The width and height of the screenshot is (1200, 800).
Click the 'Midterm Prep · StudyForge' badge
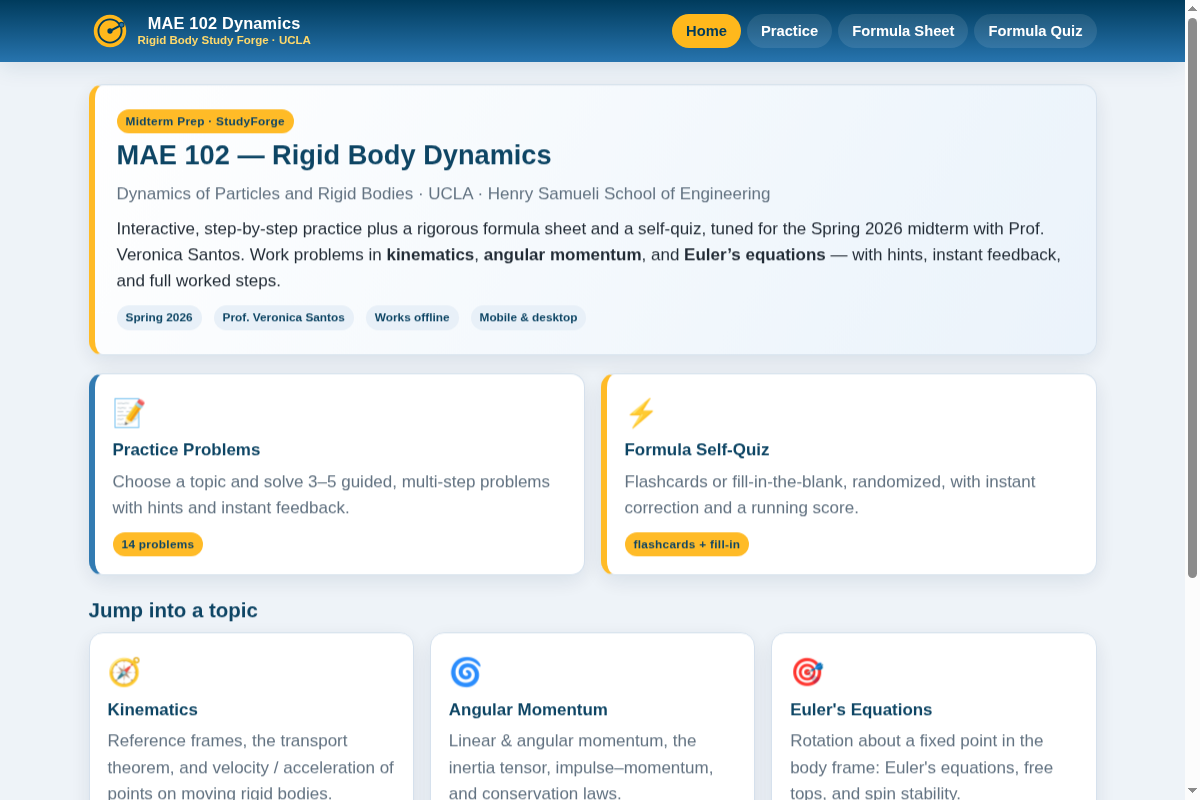[x=205, y=121]
